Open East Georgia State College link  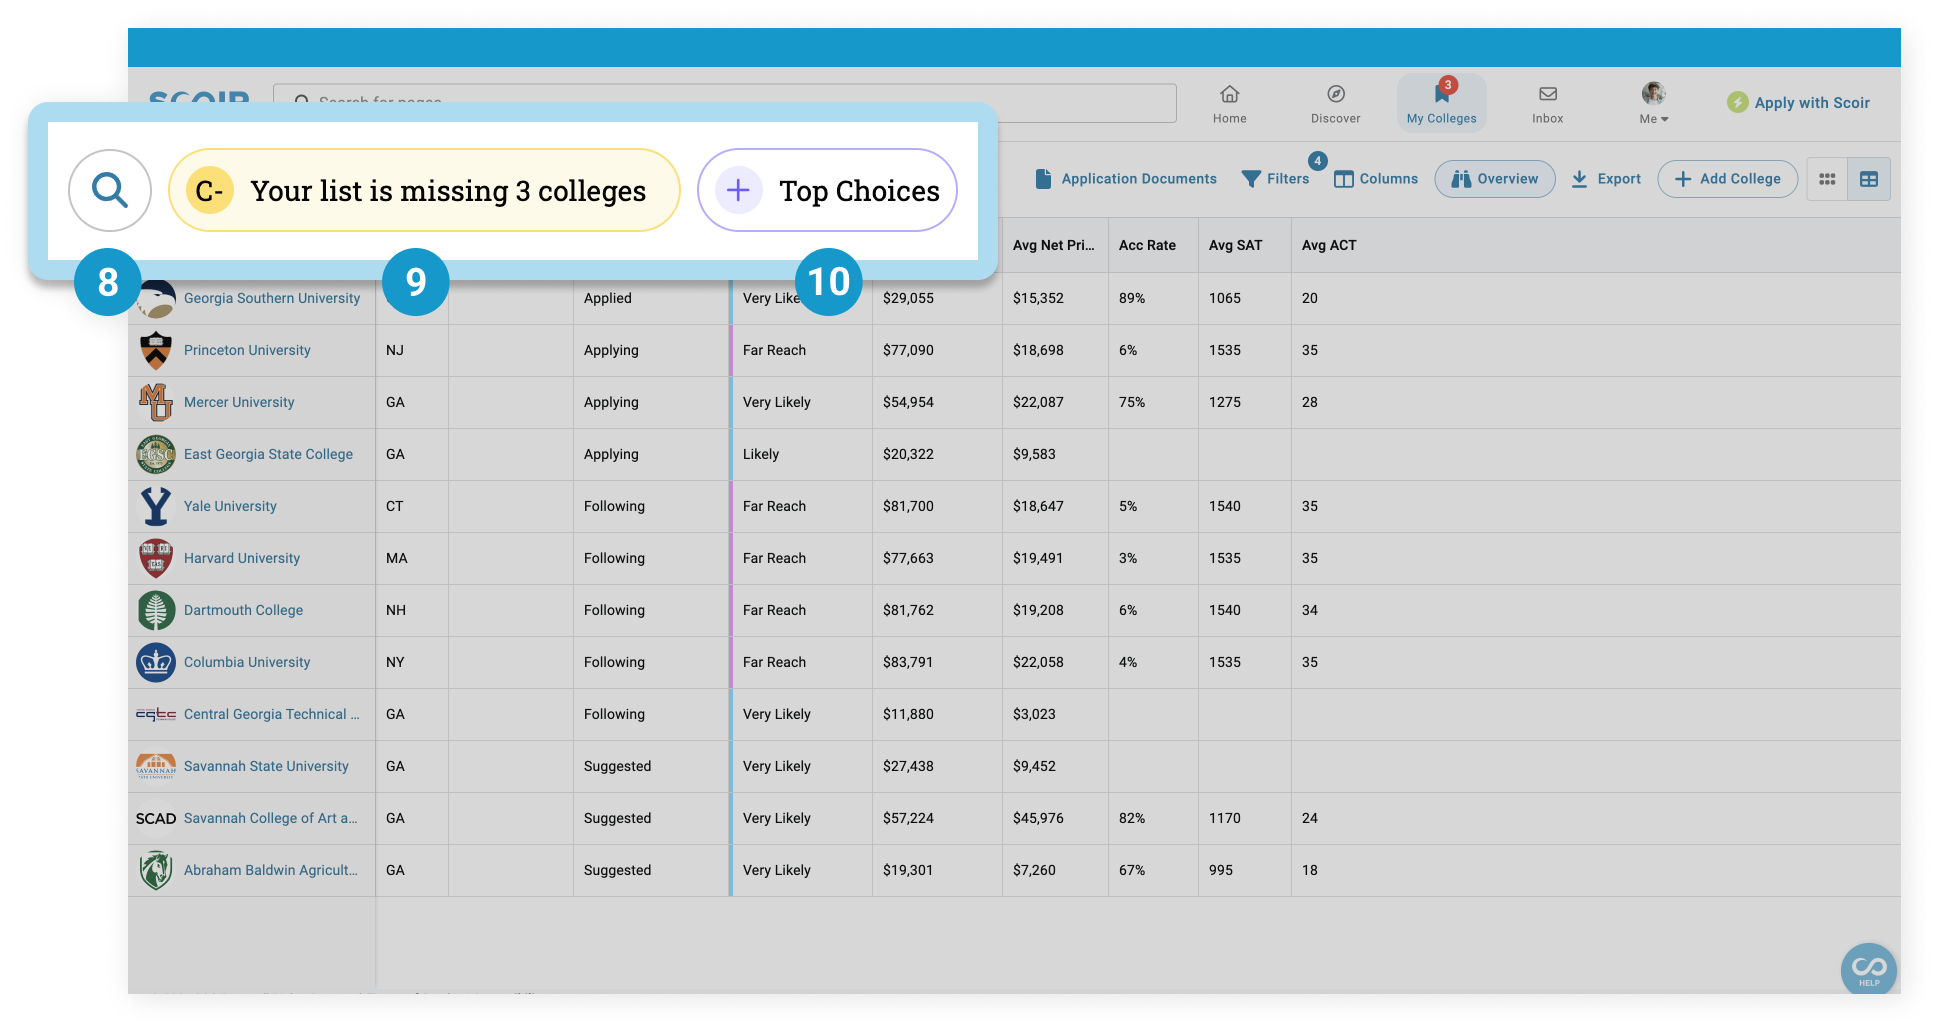pos(268,454)
